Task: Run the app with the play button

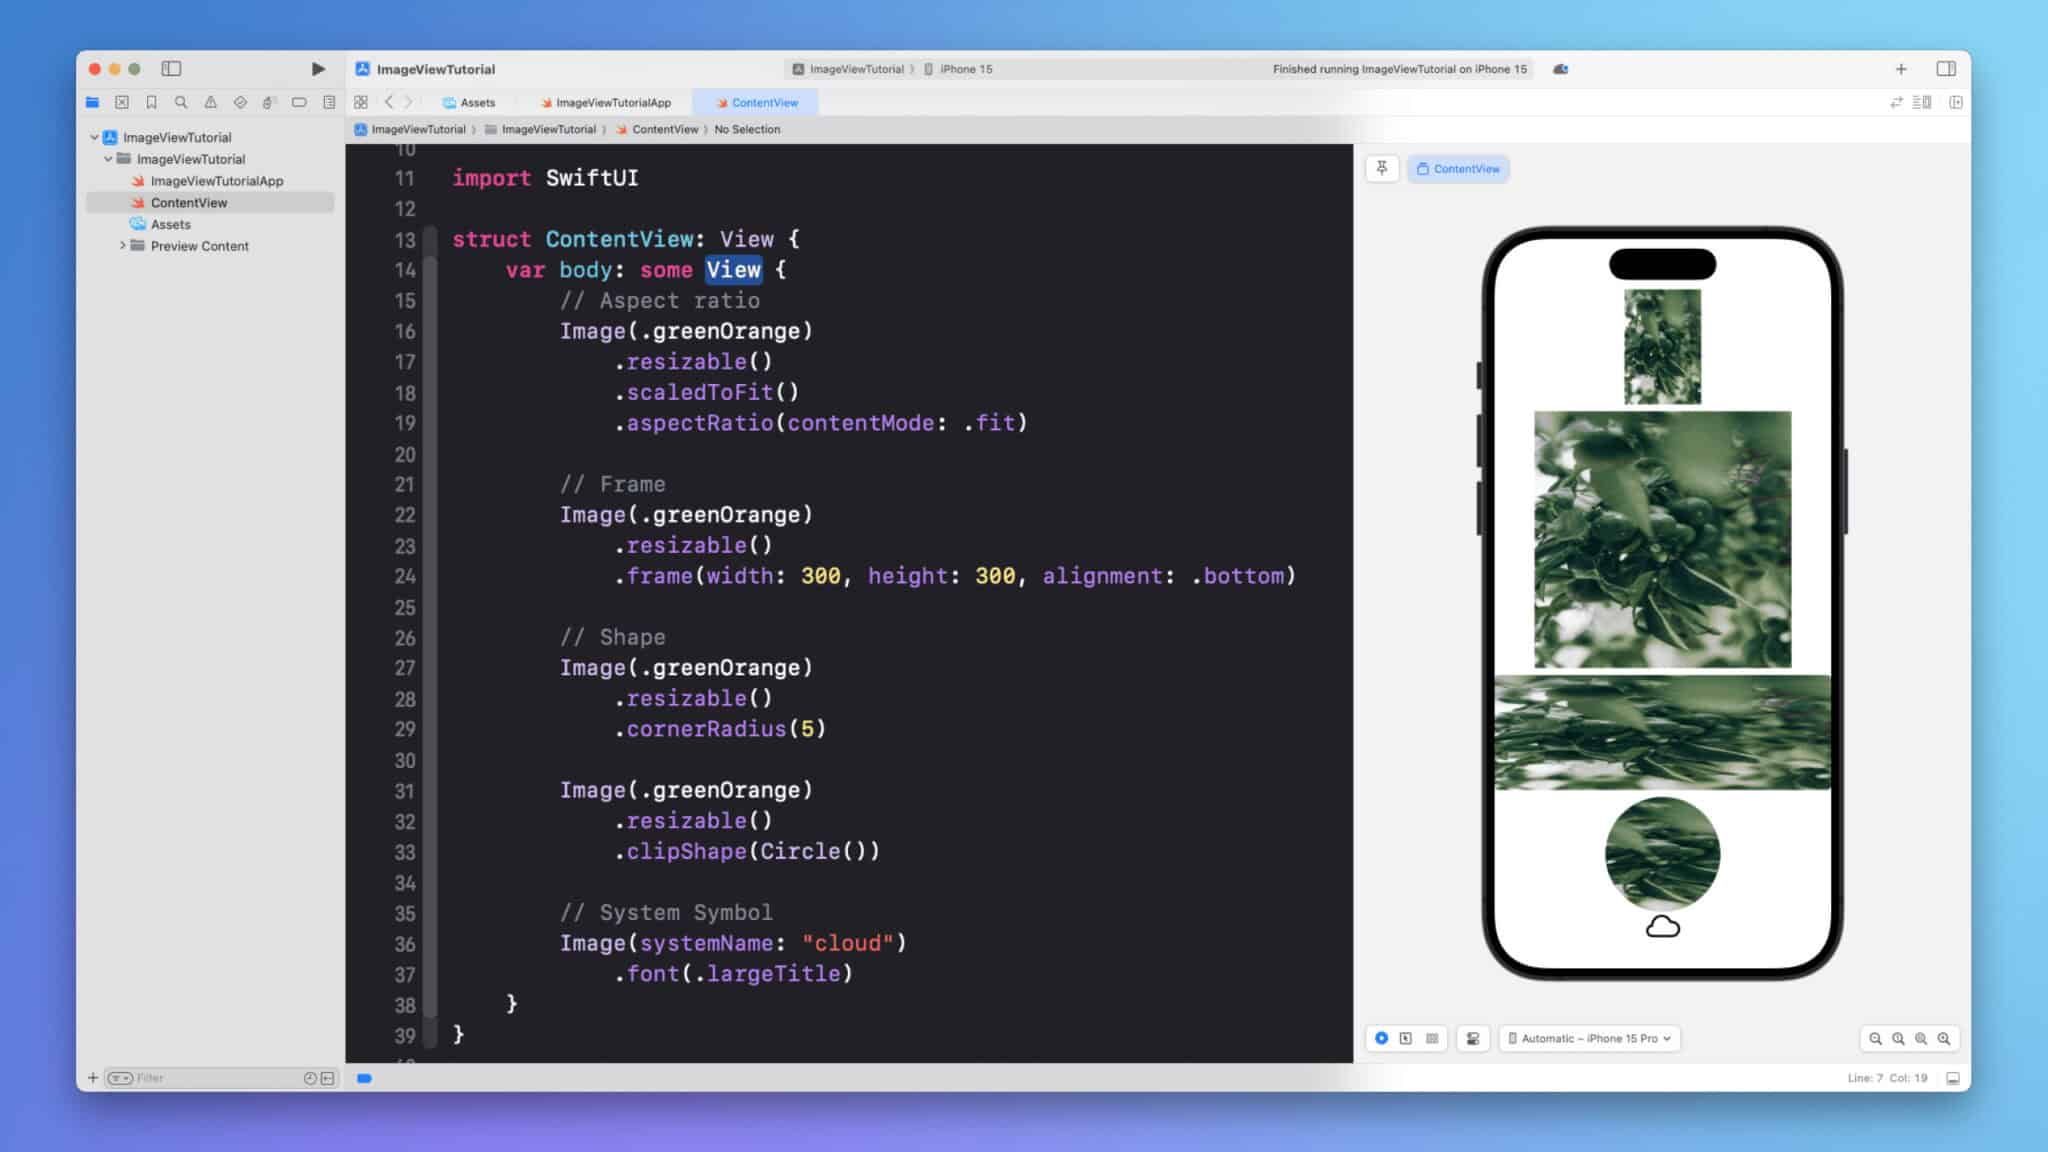Action: pos(318,69)
